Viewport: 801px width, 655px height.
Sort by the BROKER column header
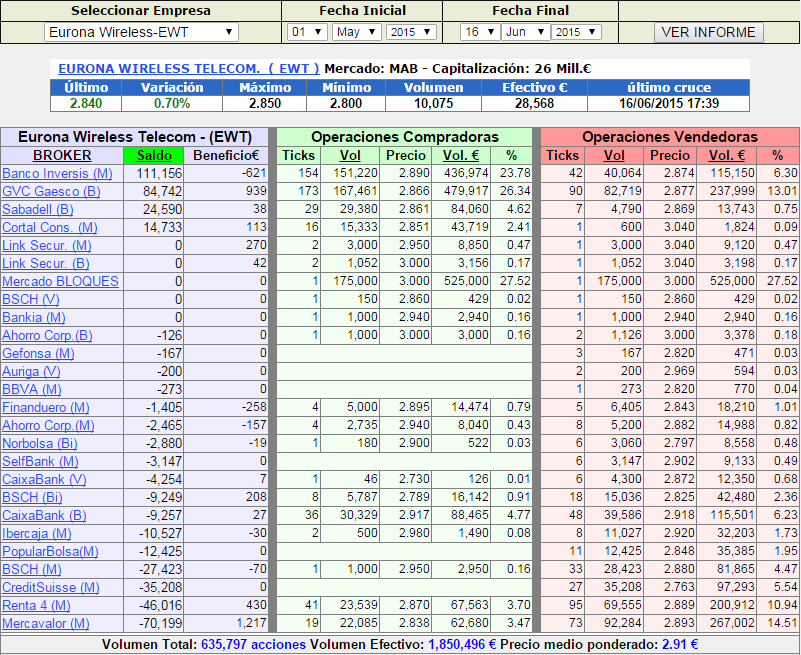click(x=62, y=155)
